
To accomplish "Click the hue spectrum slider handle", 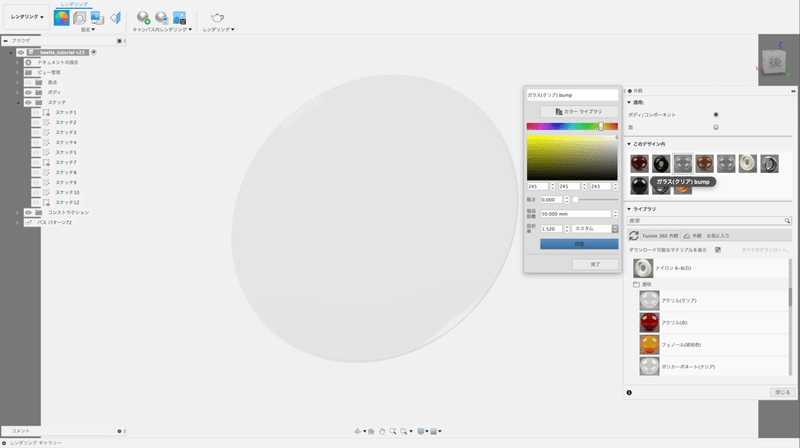I will (601, 127).
